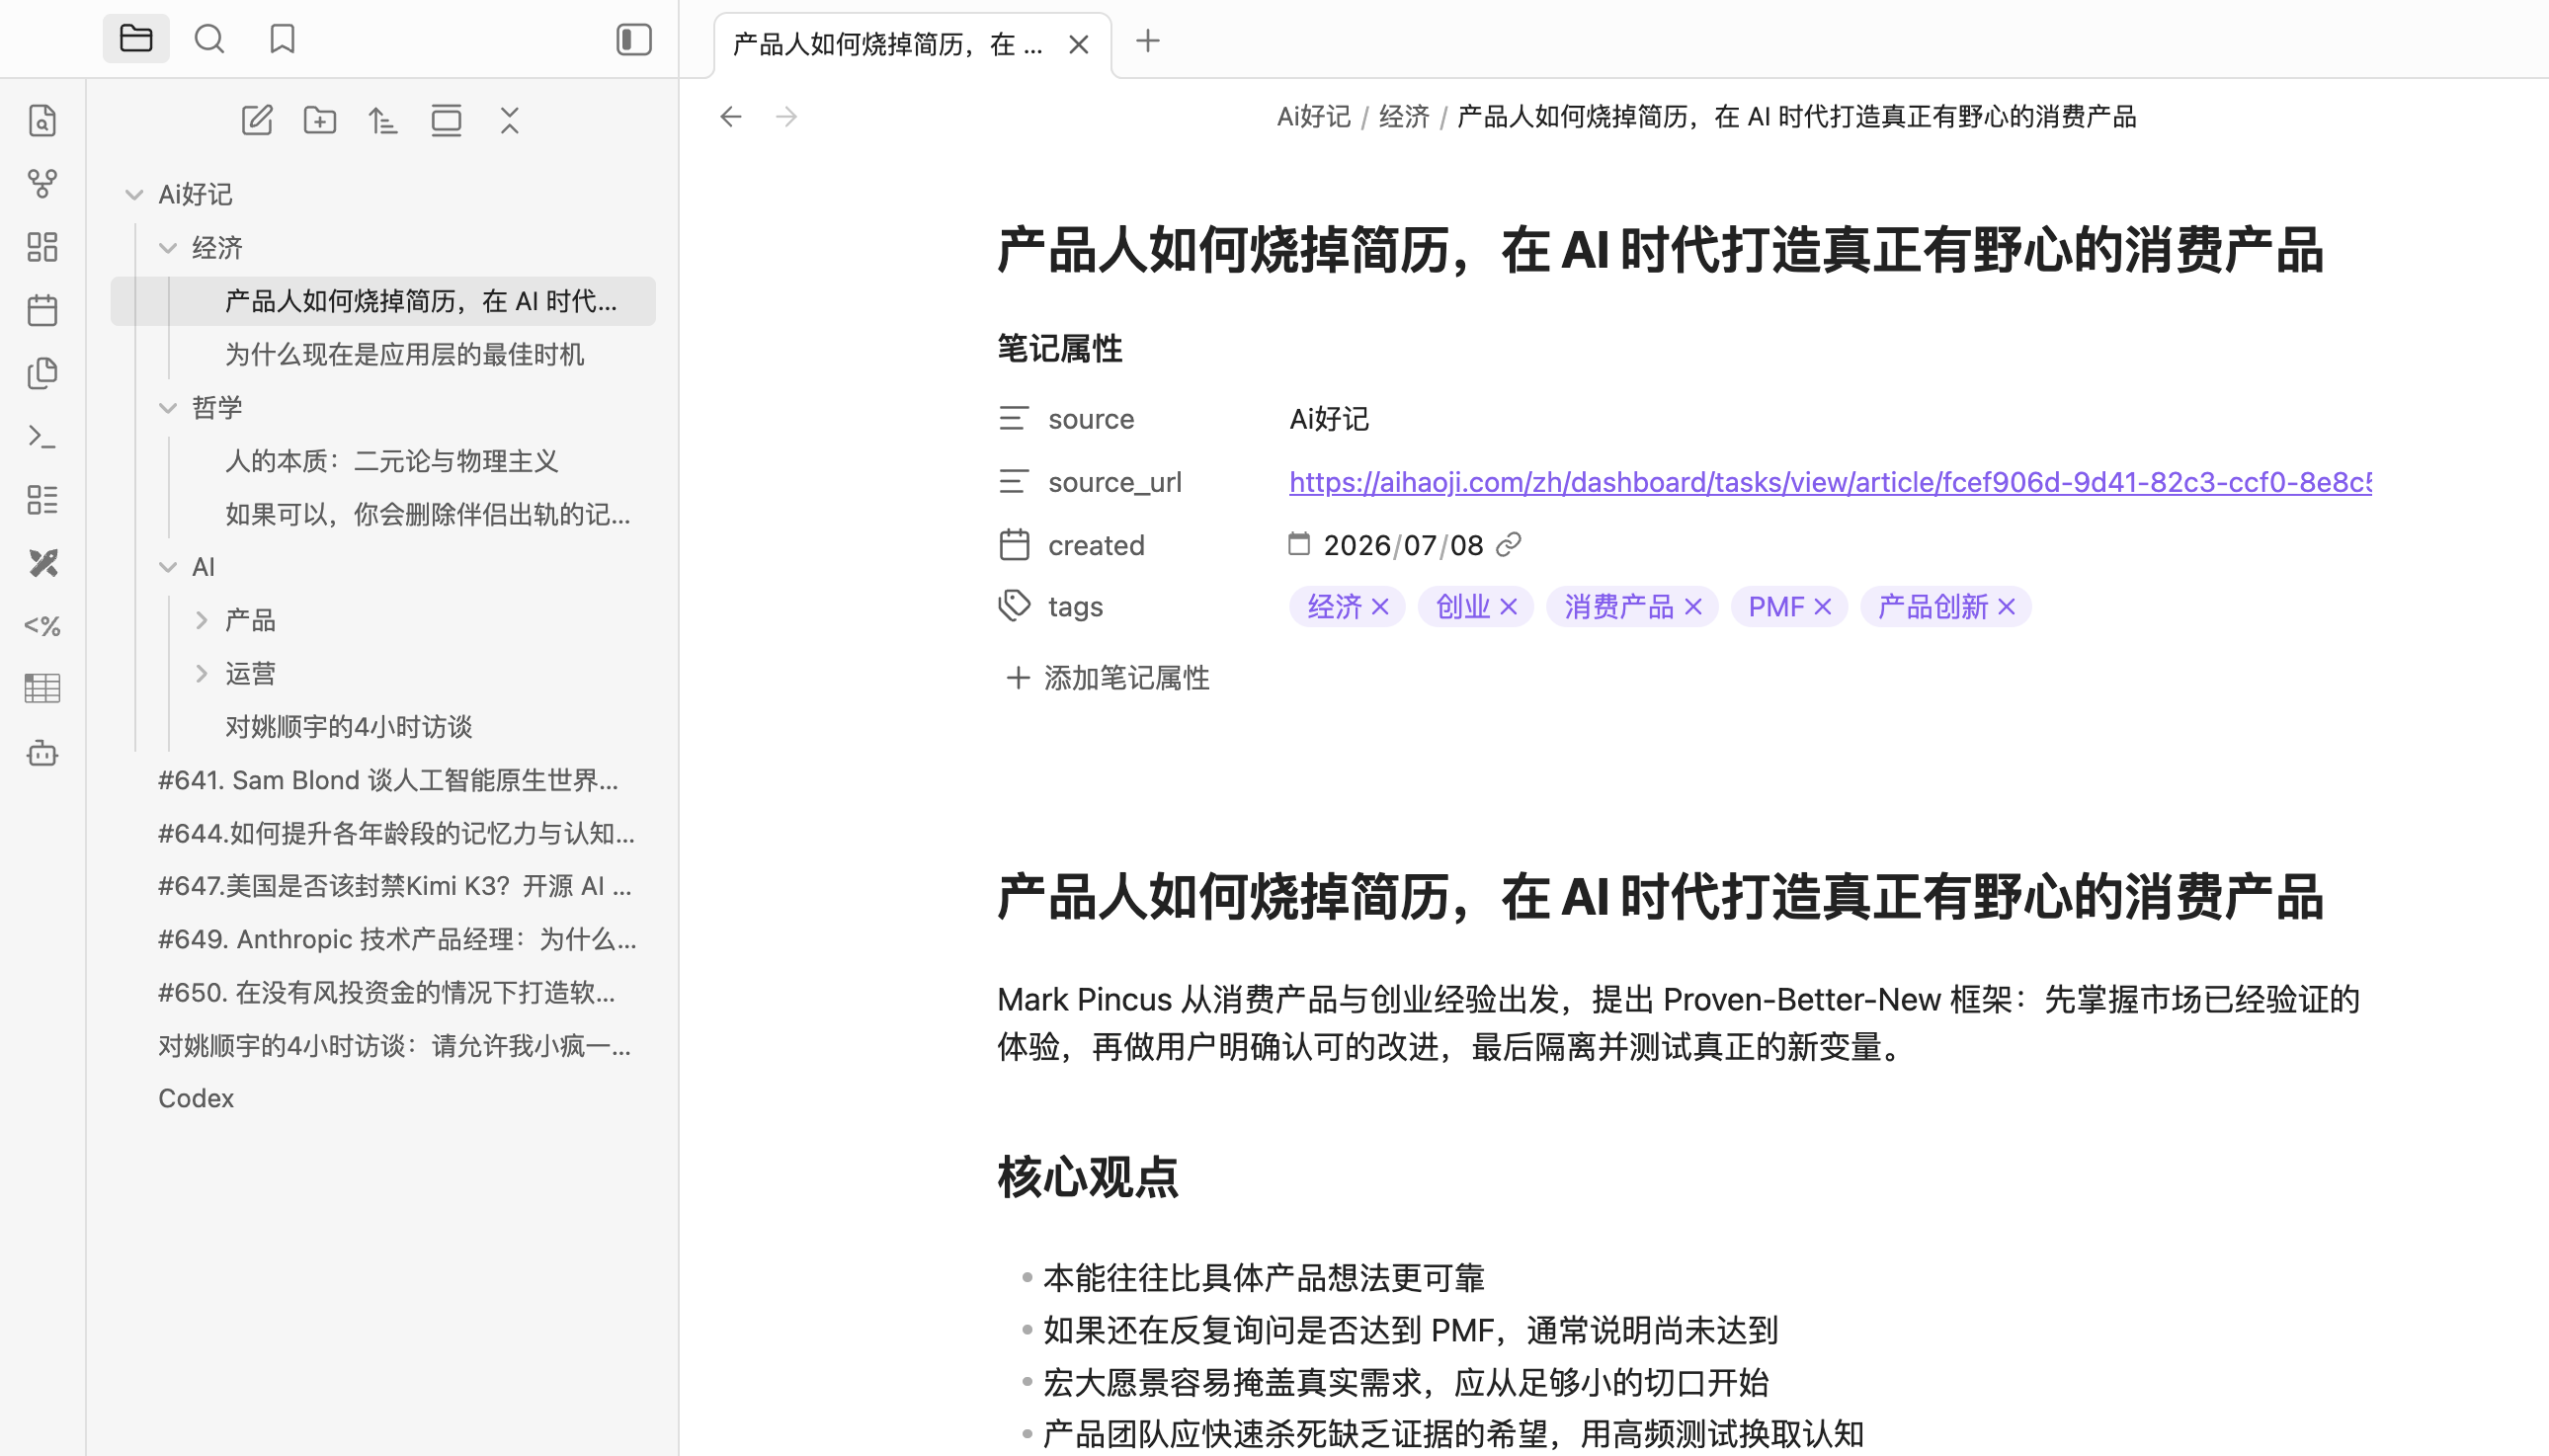Open the date picker for created property

pos(1298,544)
